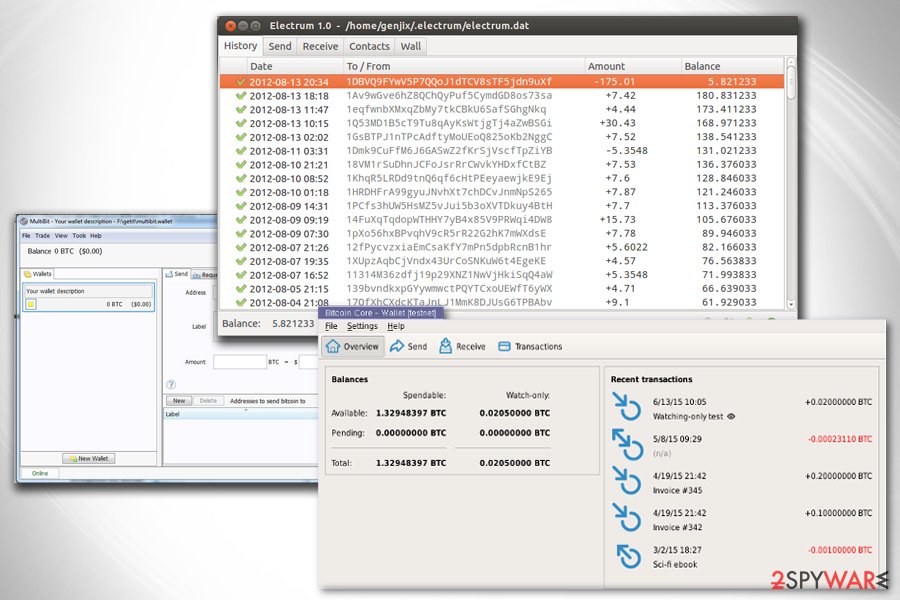Screen dimensions: 900x600
Task: Open the Trade menu in MultiBit
Action: coord(42,235)
